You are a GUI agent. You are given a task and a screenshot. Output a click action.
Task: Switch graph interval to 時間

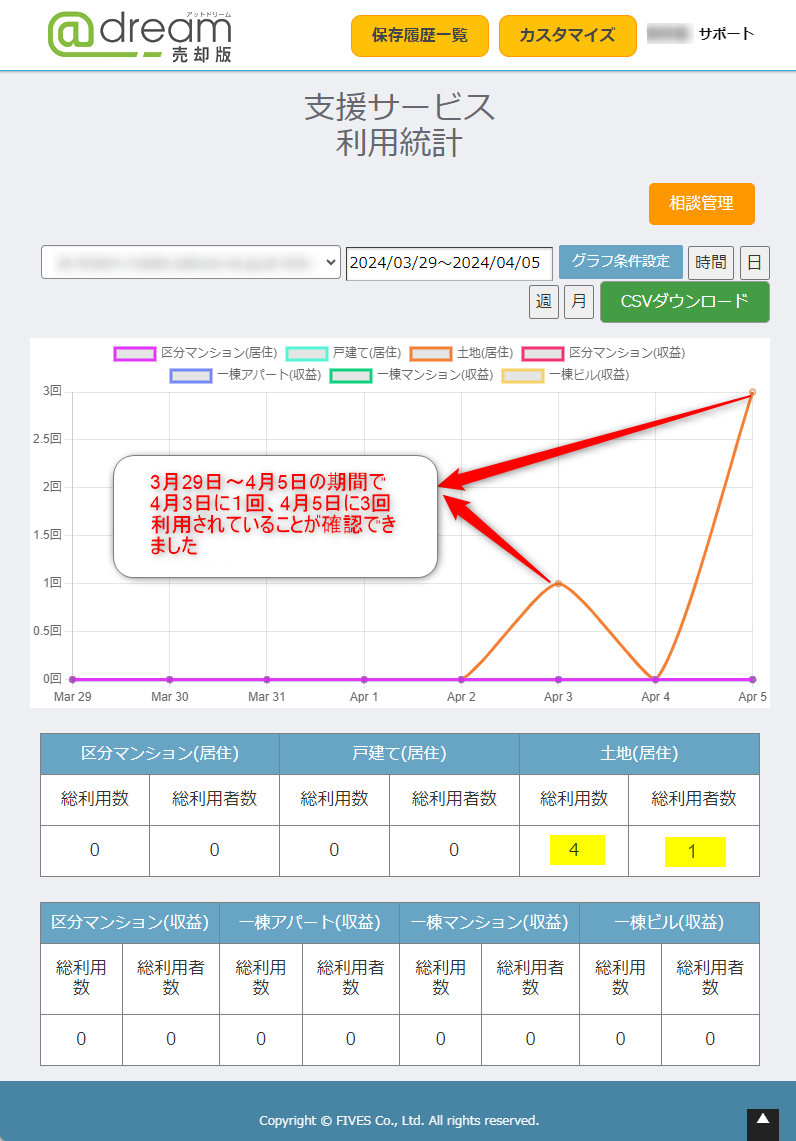pyautogui.click(x=711, y=263)
